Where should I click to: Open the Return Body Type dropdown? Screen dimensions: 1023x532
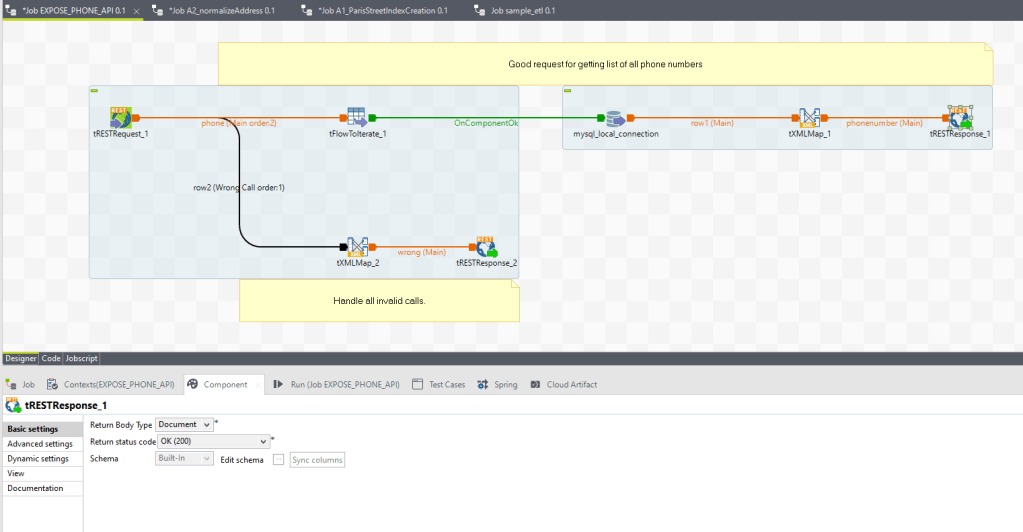tap(184, 424)
